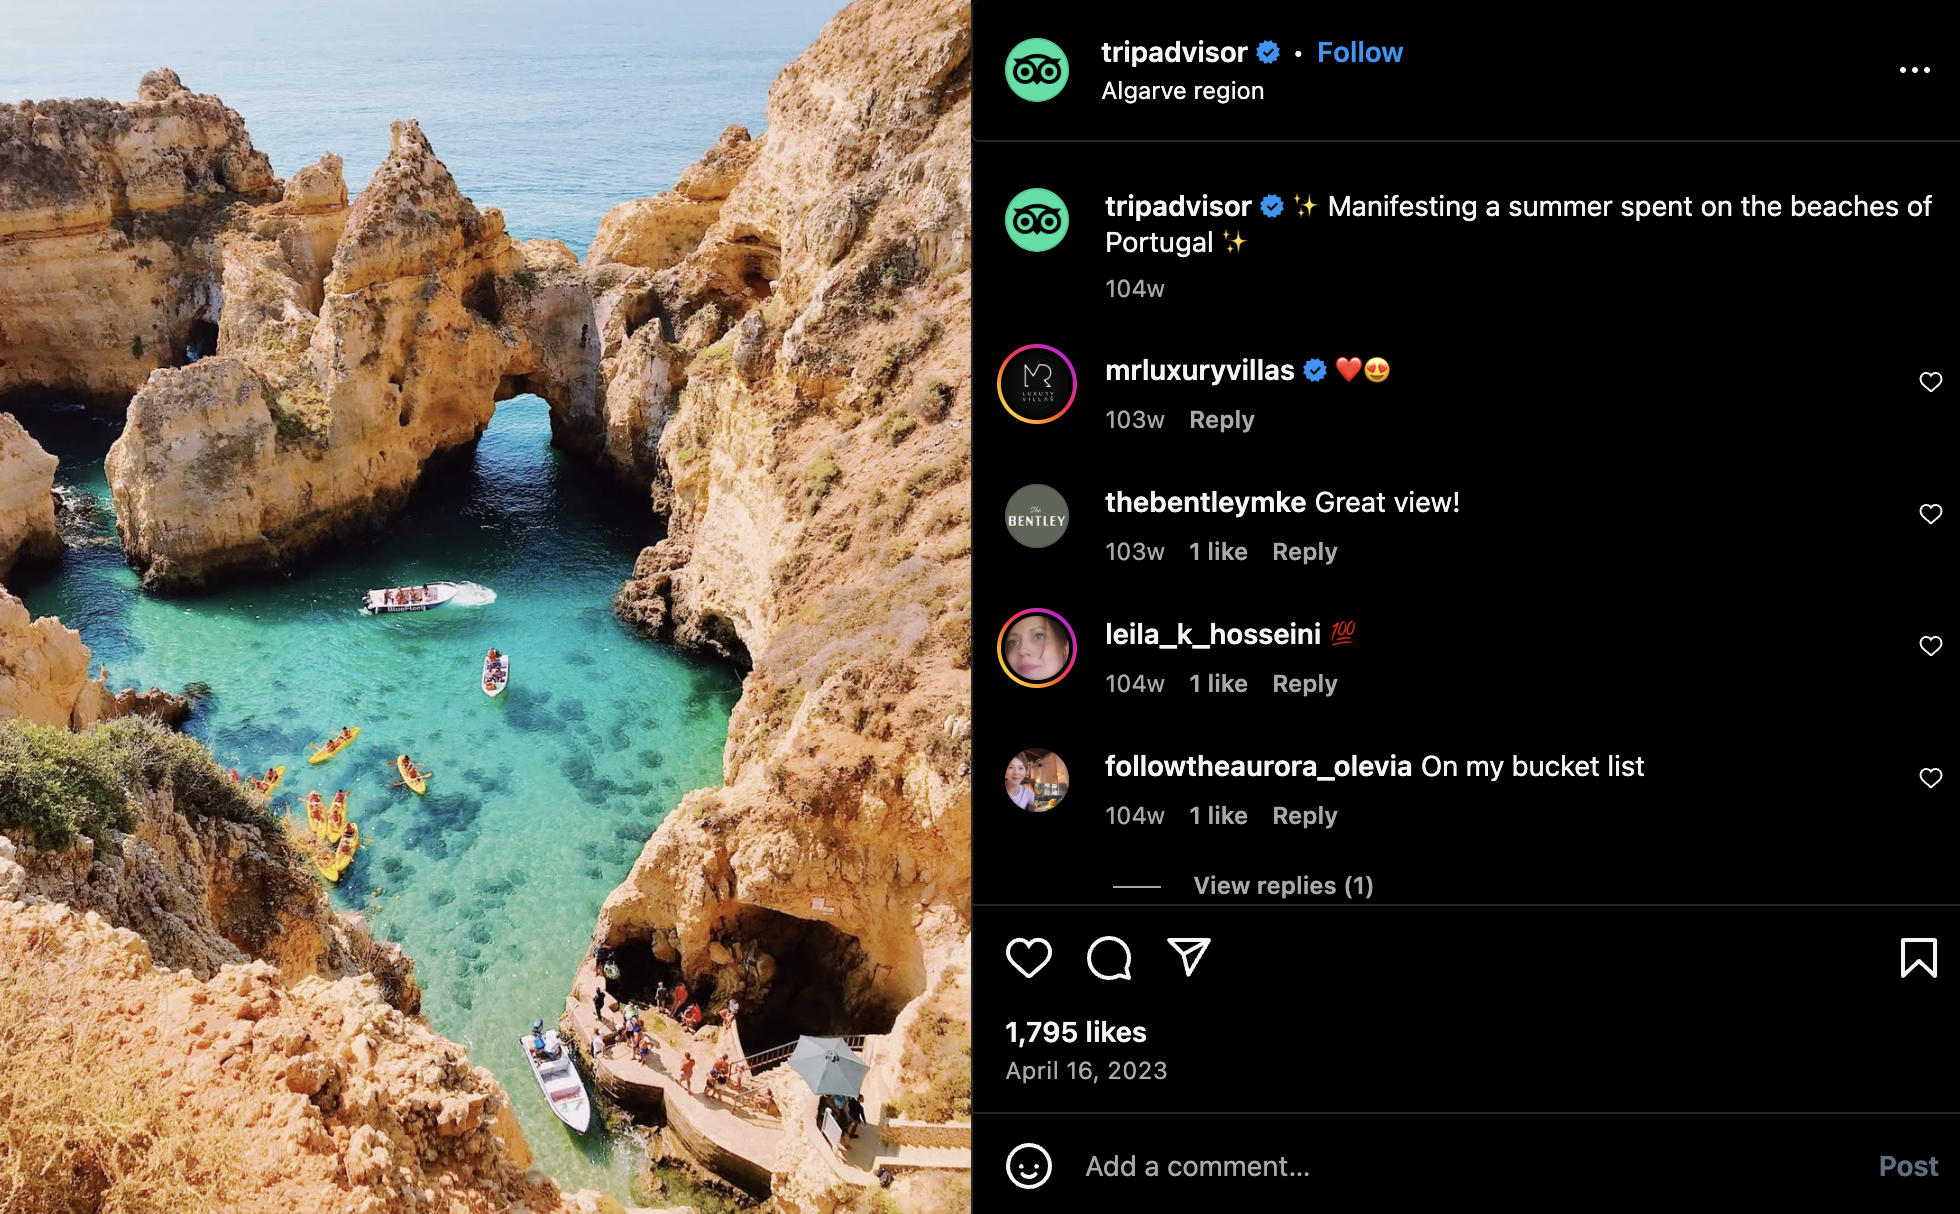Screen dimensions: 1960x1214
Task: Open the Algarve region location link
Action: pos(1182,91)
